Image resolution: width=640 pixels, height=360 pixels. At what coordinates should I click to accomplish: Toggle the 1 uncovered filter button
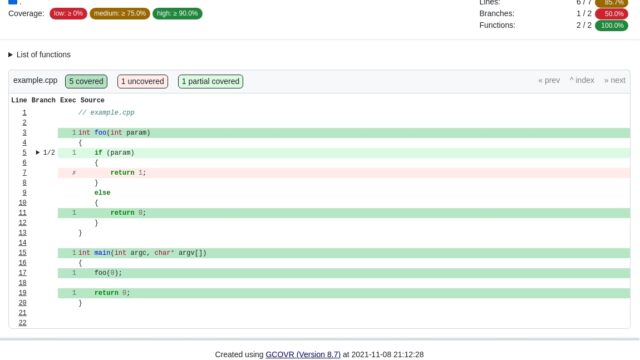tap(142, 81)
